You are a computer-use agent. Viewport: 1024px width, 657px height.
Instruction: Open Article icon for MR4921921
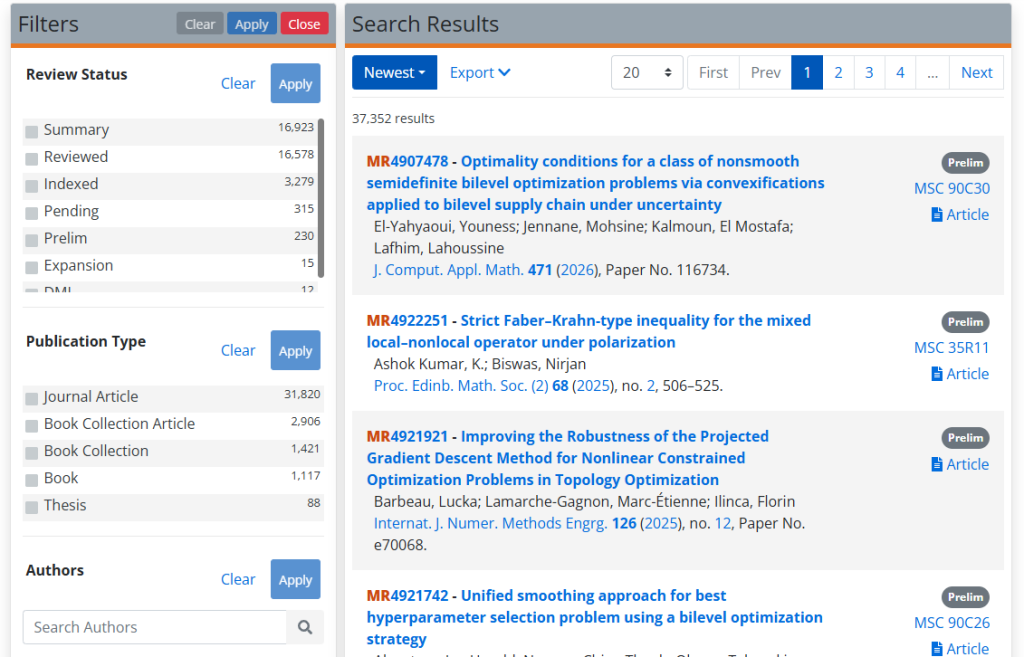pos(937,464)
